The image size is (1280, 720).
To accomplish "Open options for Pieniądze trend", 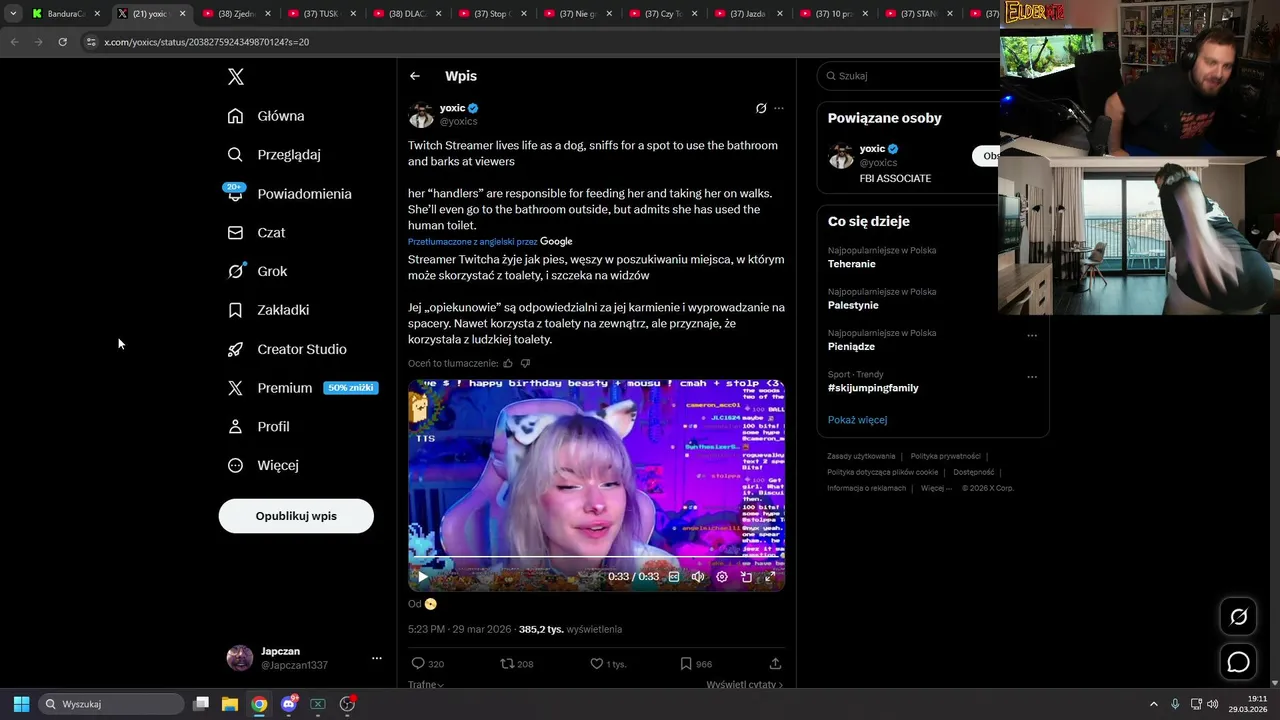I will tap(1032, 335).
